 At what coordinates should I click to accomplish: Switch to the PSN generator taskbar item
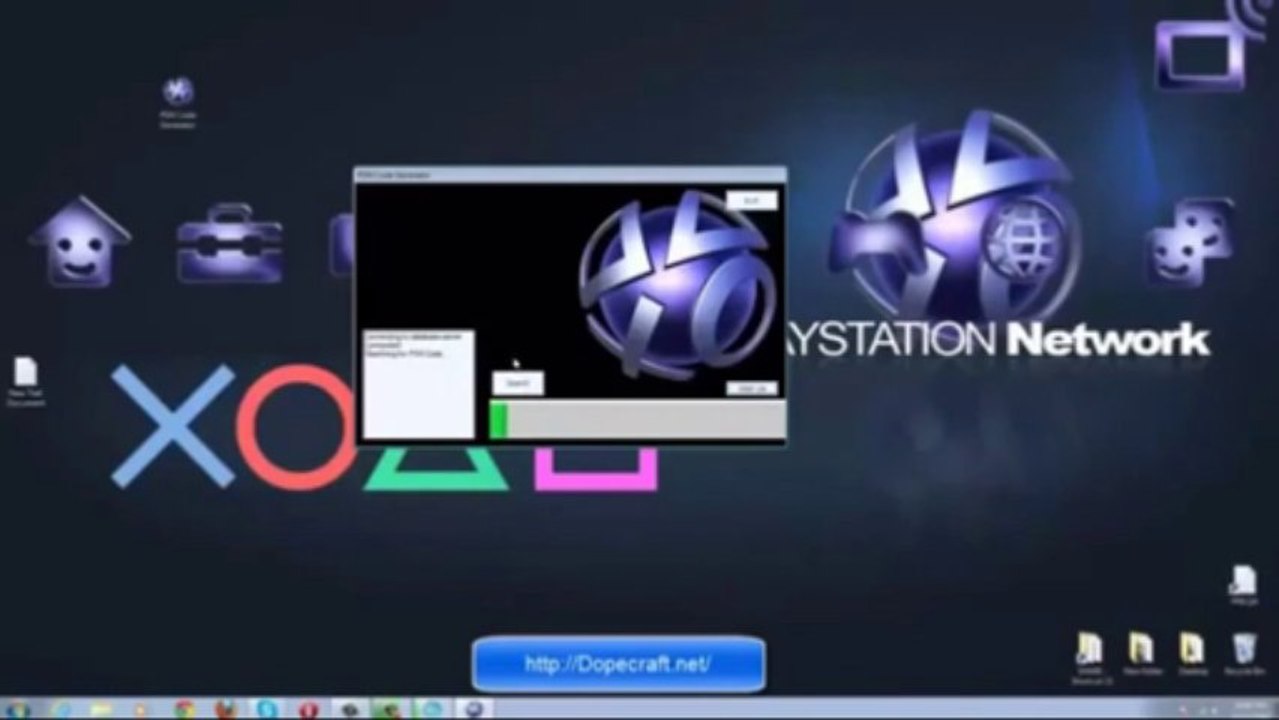(473, 709)
